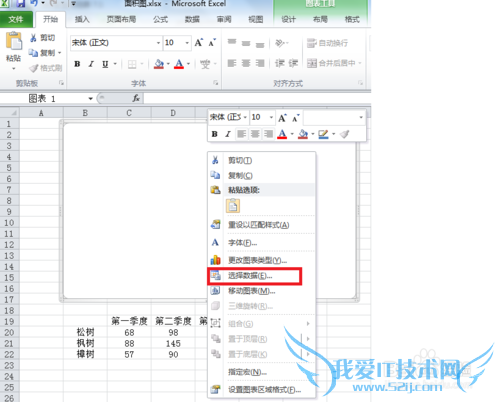This screenshot has width=500, height=402.
Task: Click the mini toolbar red font color button
Action: tap(282, 134)
